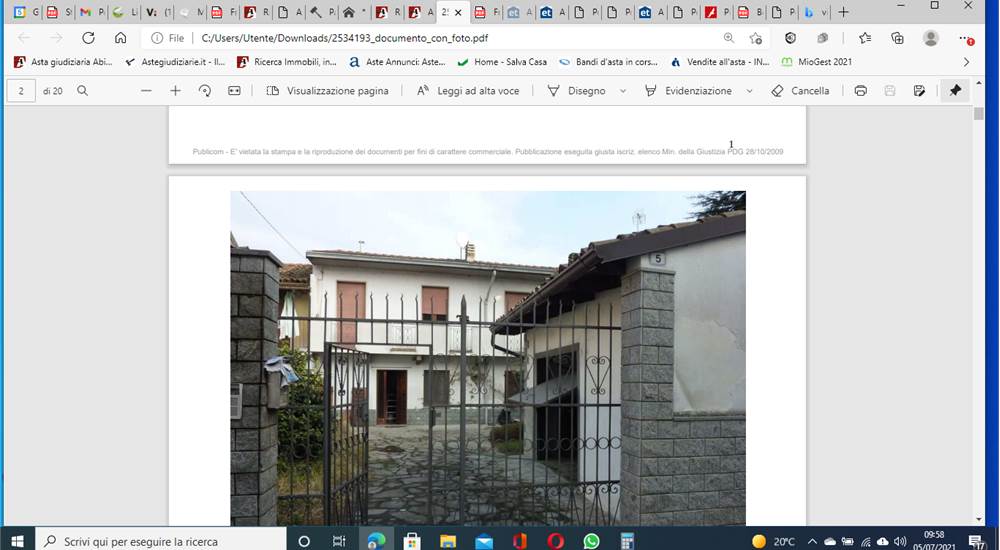Click the scrollbar down arrow
This screenshot has height=550, width=1000.
[979, 520]
